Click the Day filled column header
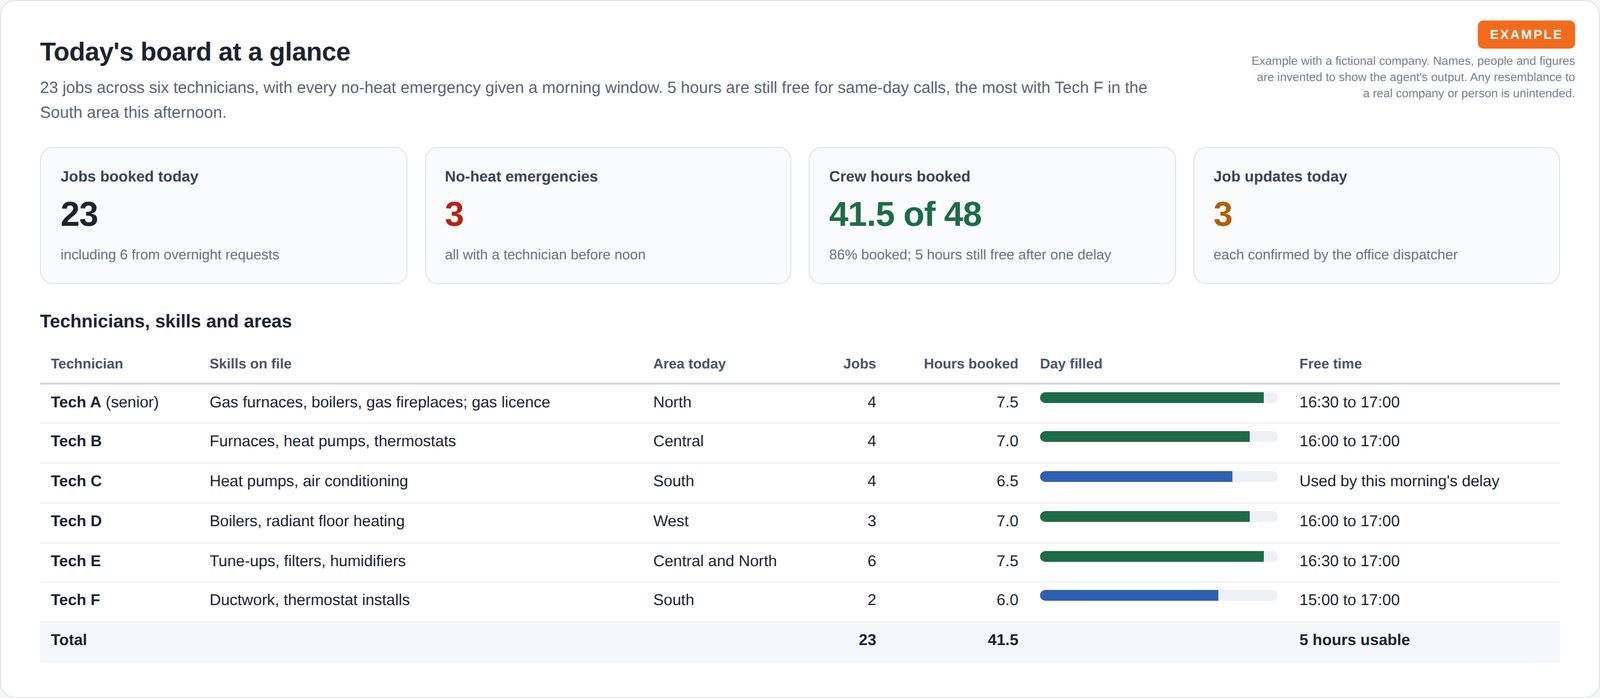The height and width of the screenshot is (698, 1600). click(1071, 364)
